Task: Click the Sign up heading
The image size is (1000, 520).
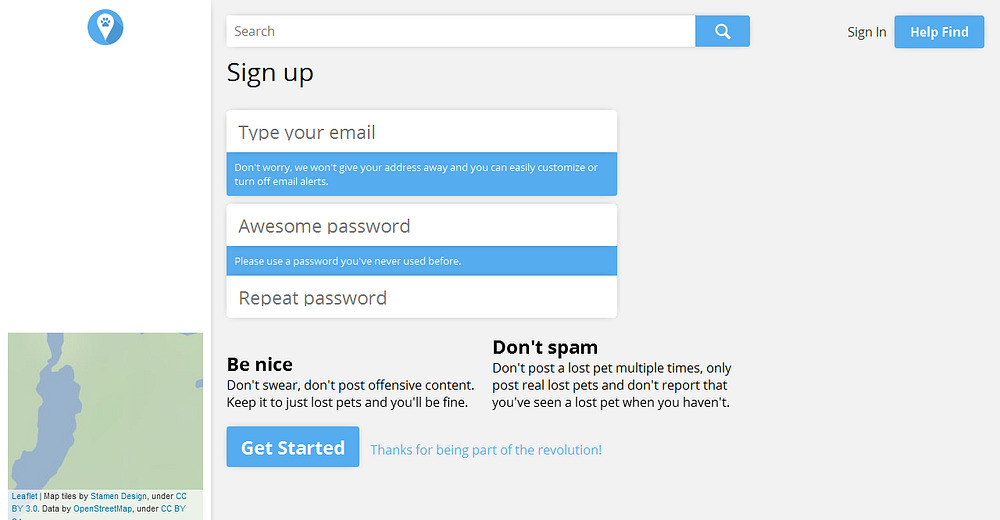Action: pyautogui.click(x=270, y=73)
